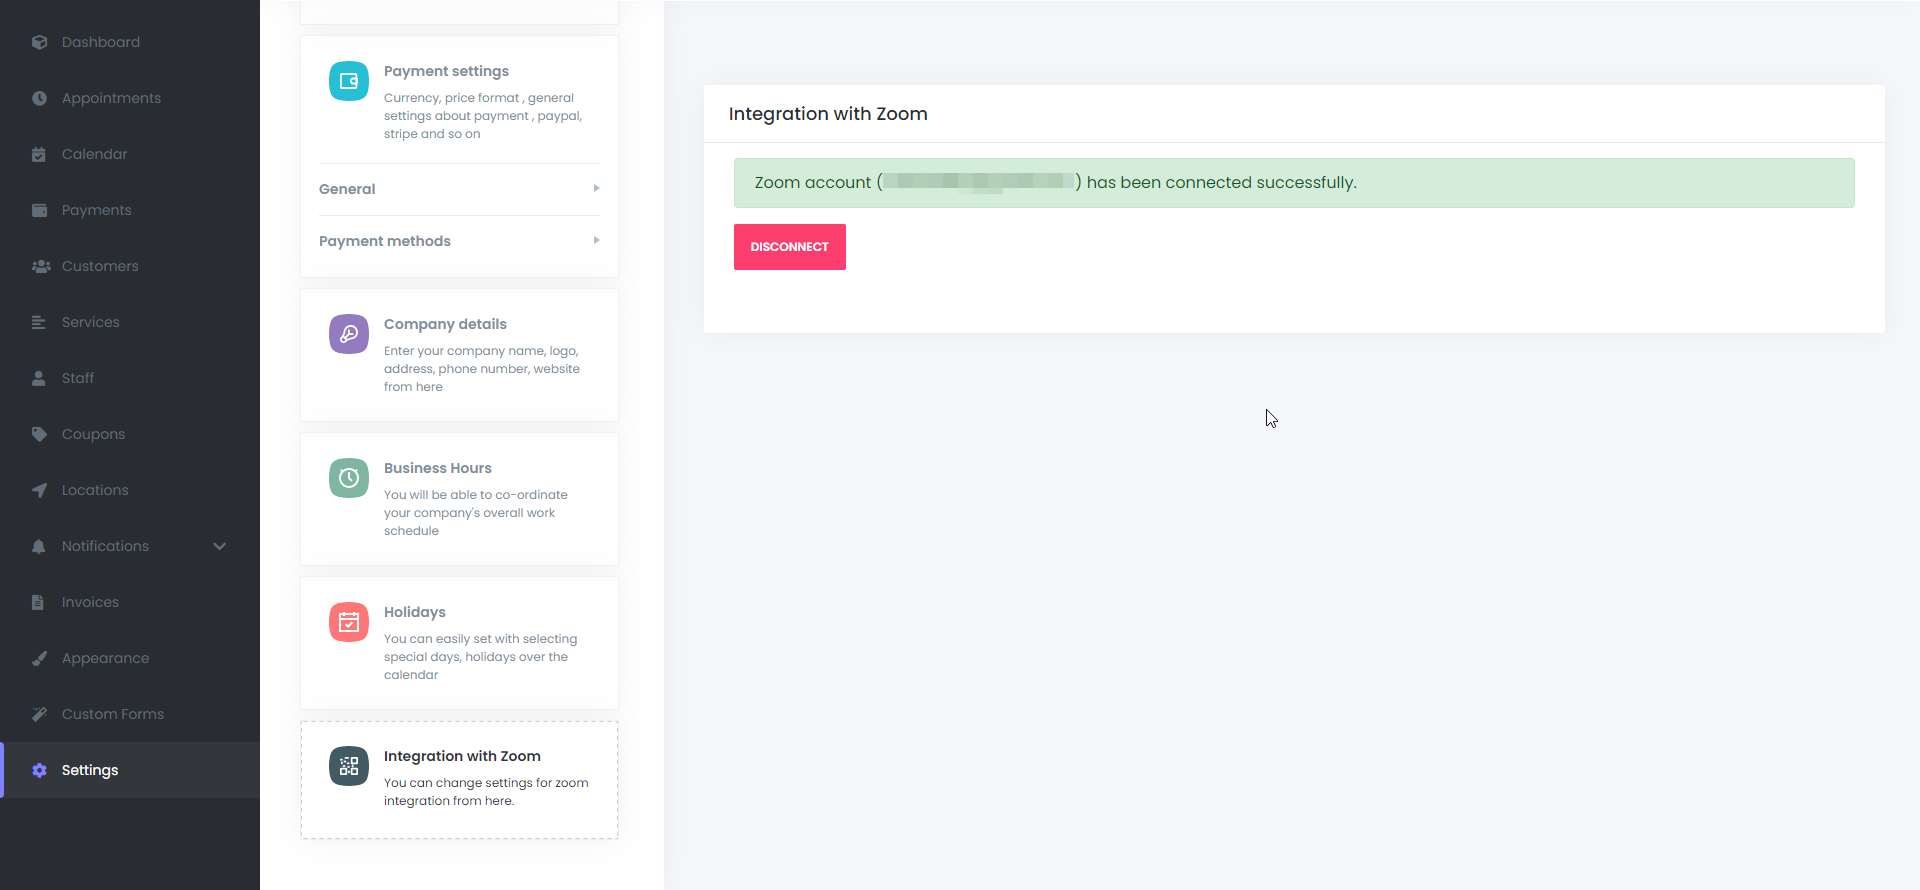Expand the Payment methods section arrow

[x=596, y=241]
